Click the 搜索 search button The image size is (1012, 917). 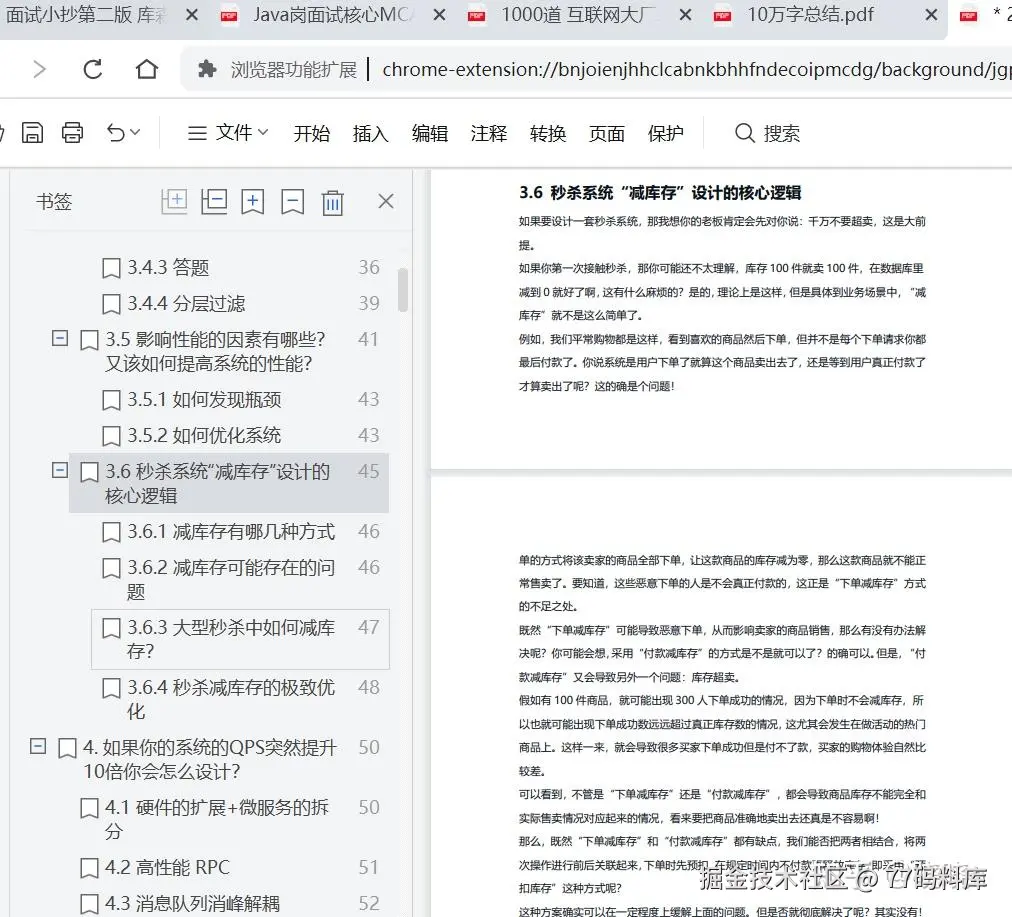click(767, 134)
